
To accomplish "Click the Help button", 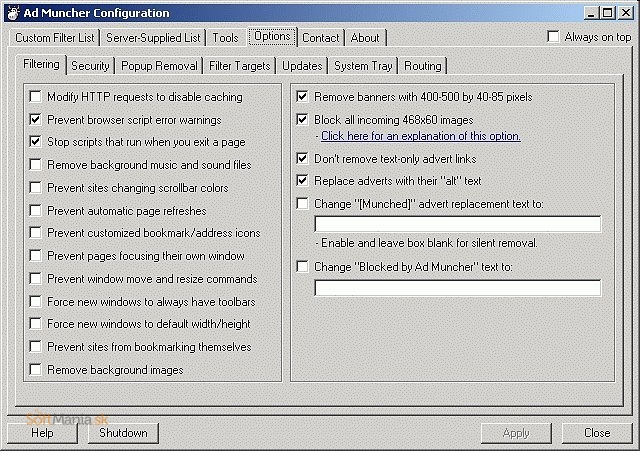I will (x=42, y=433).
